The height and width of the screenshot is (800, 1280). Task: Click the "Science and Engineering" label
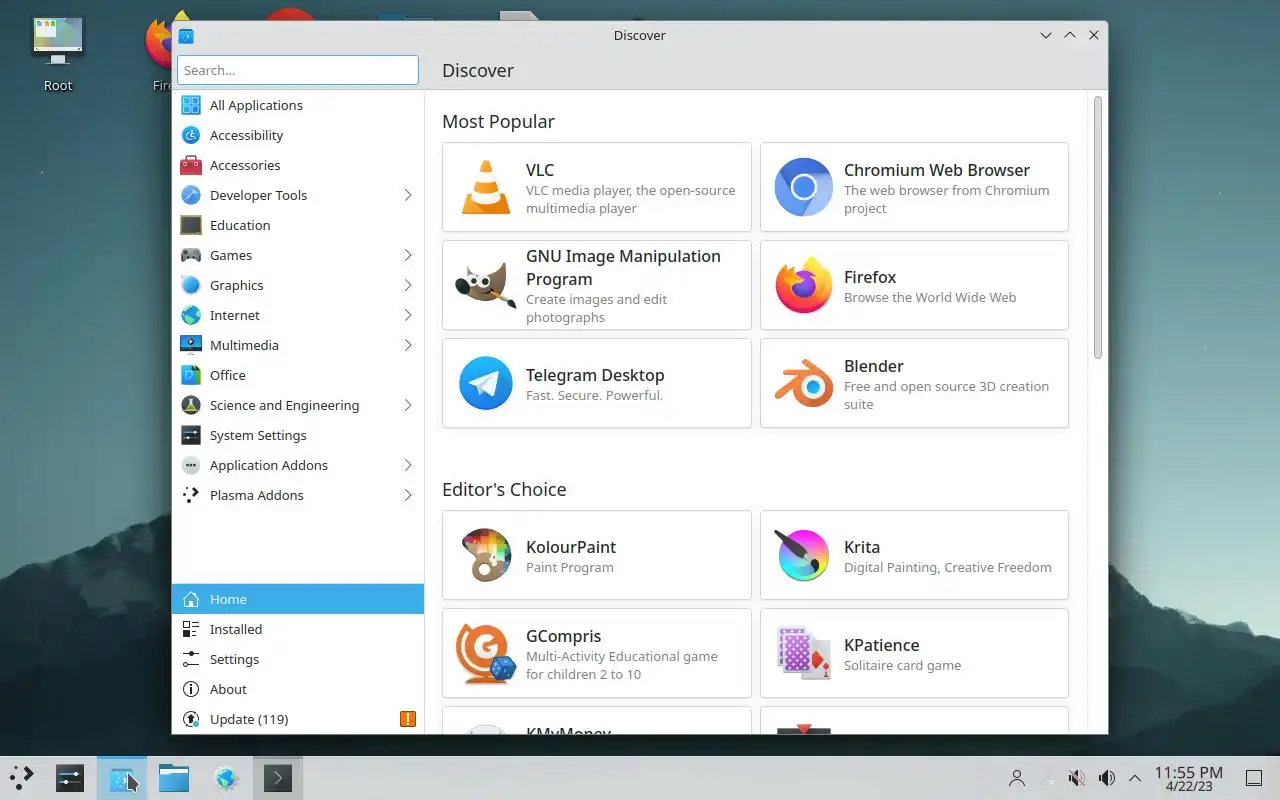pyautogui.click(x=284, y=405)
